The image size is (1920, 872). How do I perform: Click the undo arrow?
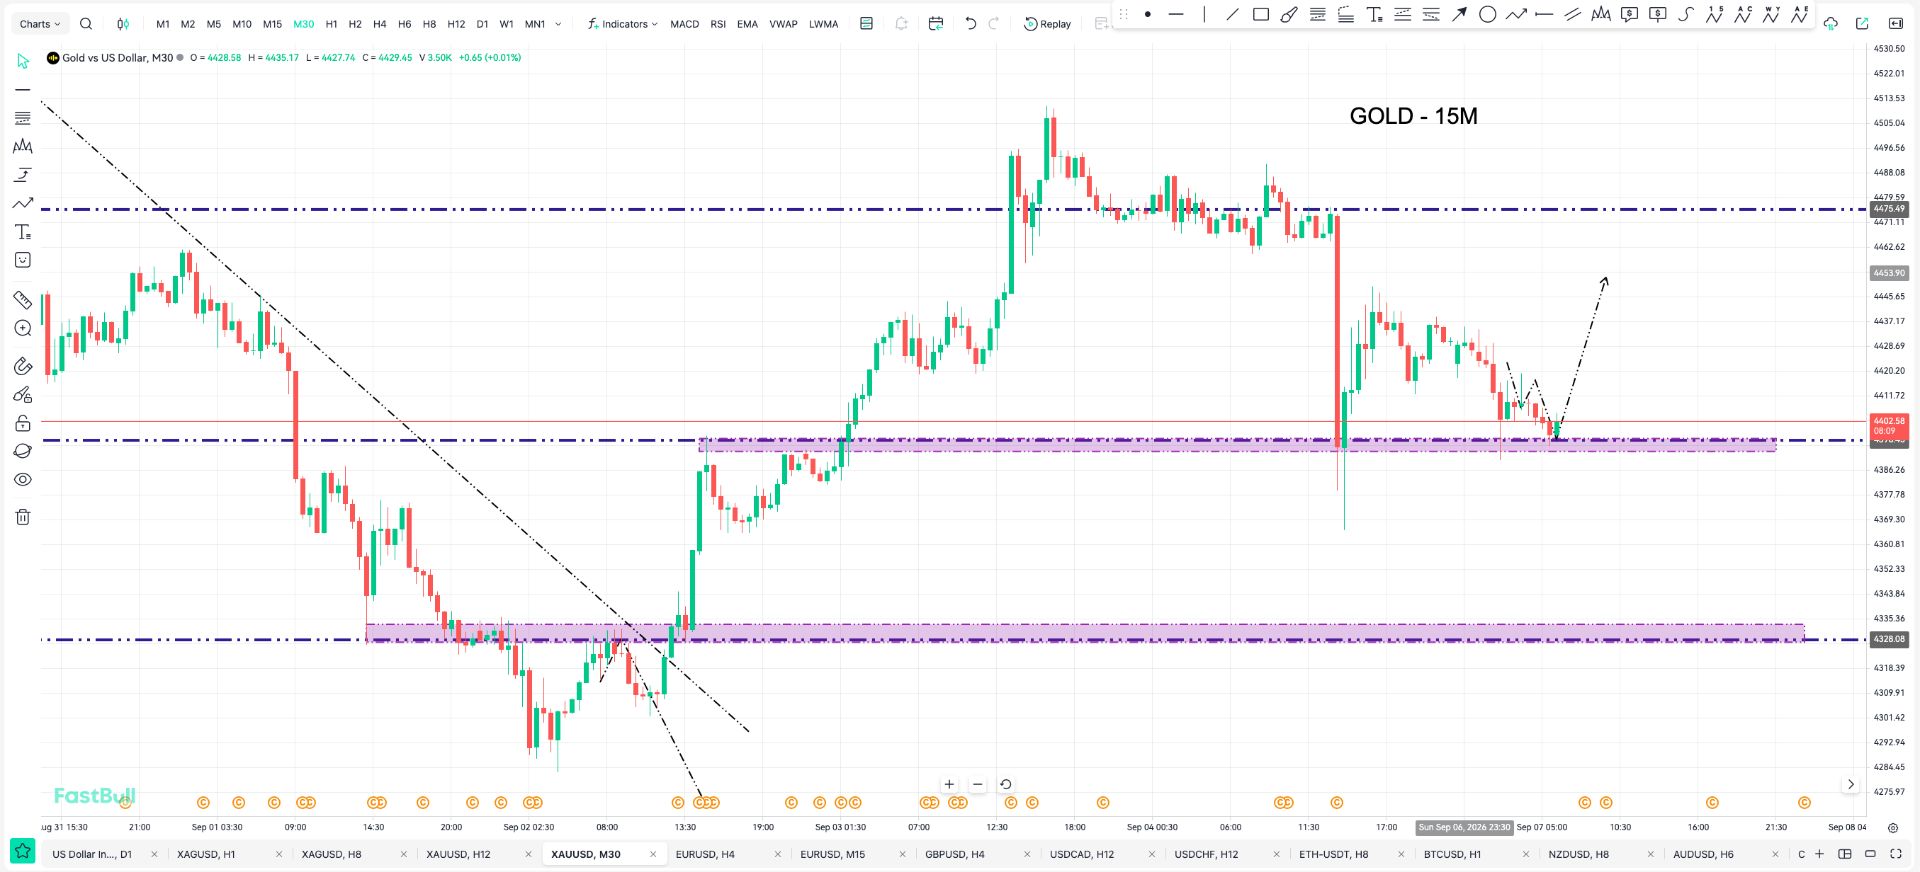[x=970, y=24]
